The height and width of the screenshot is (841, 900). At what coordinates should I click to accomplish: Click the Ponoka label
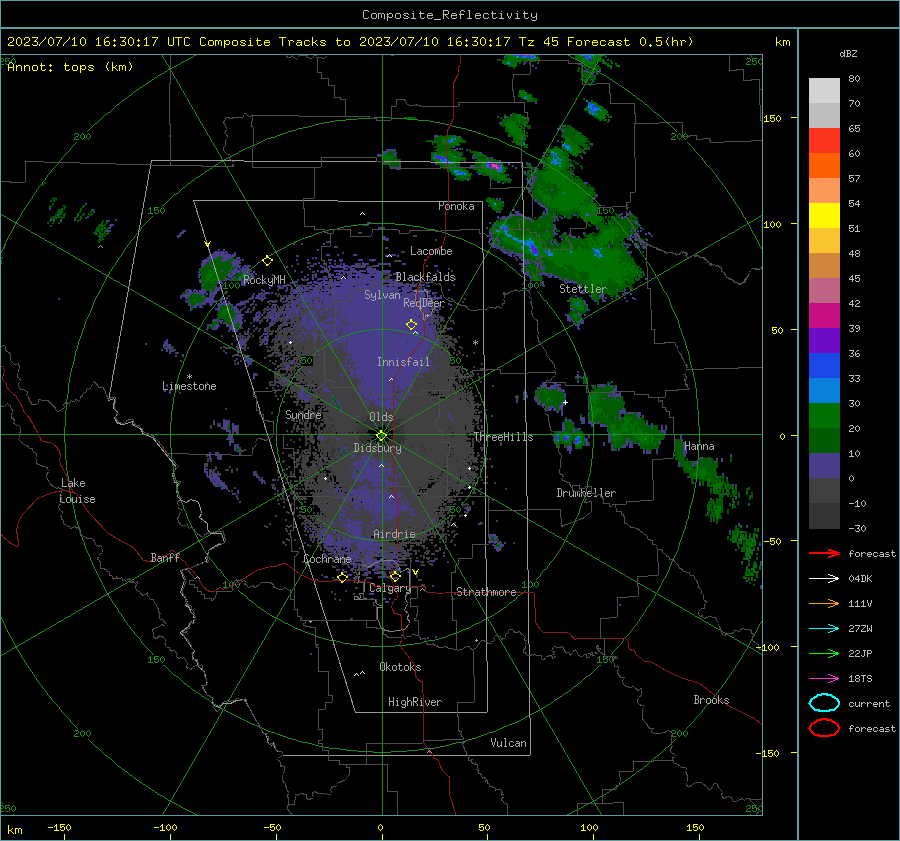pyautogui.click(x=456, y=206)
